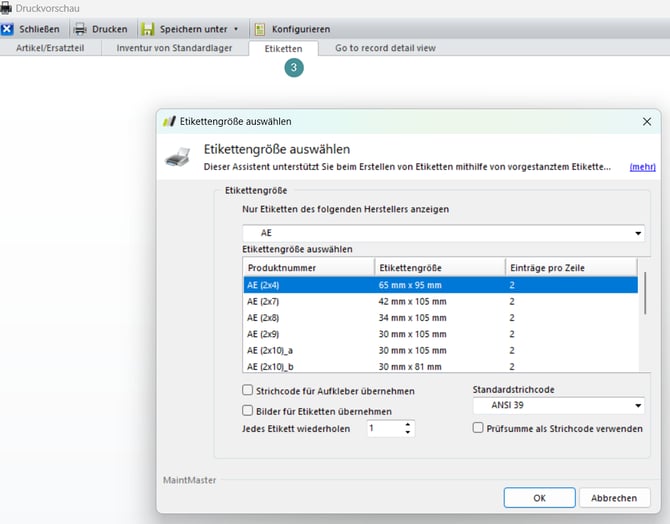
Task: Click the Speichern unter save icon
Action: click(148, 29)
